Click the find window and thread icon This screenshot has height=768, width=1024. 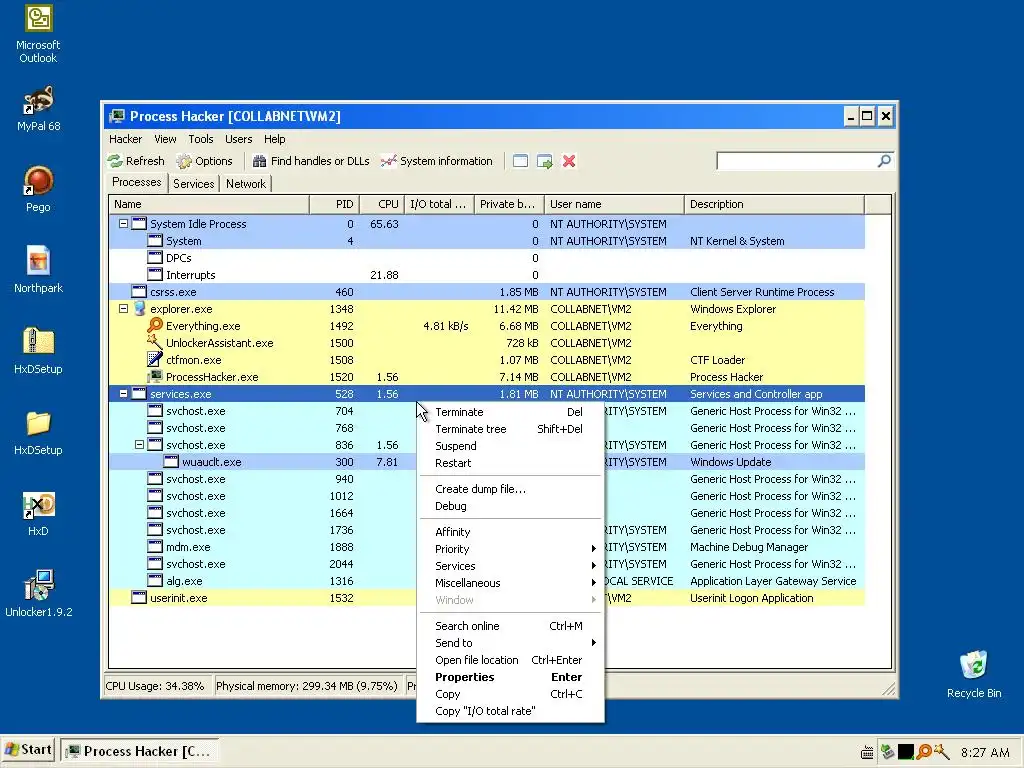tap(545, 161)
